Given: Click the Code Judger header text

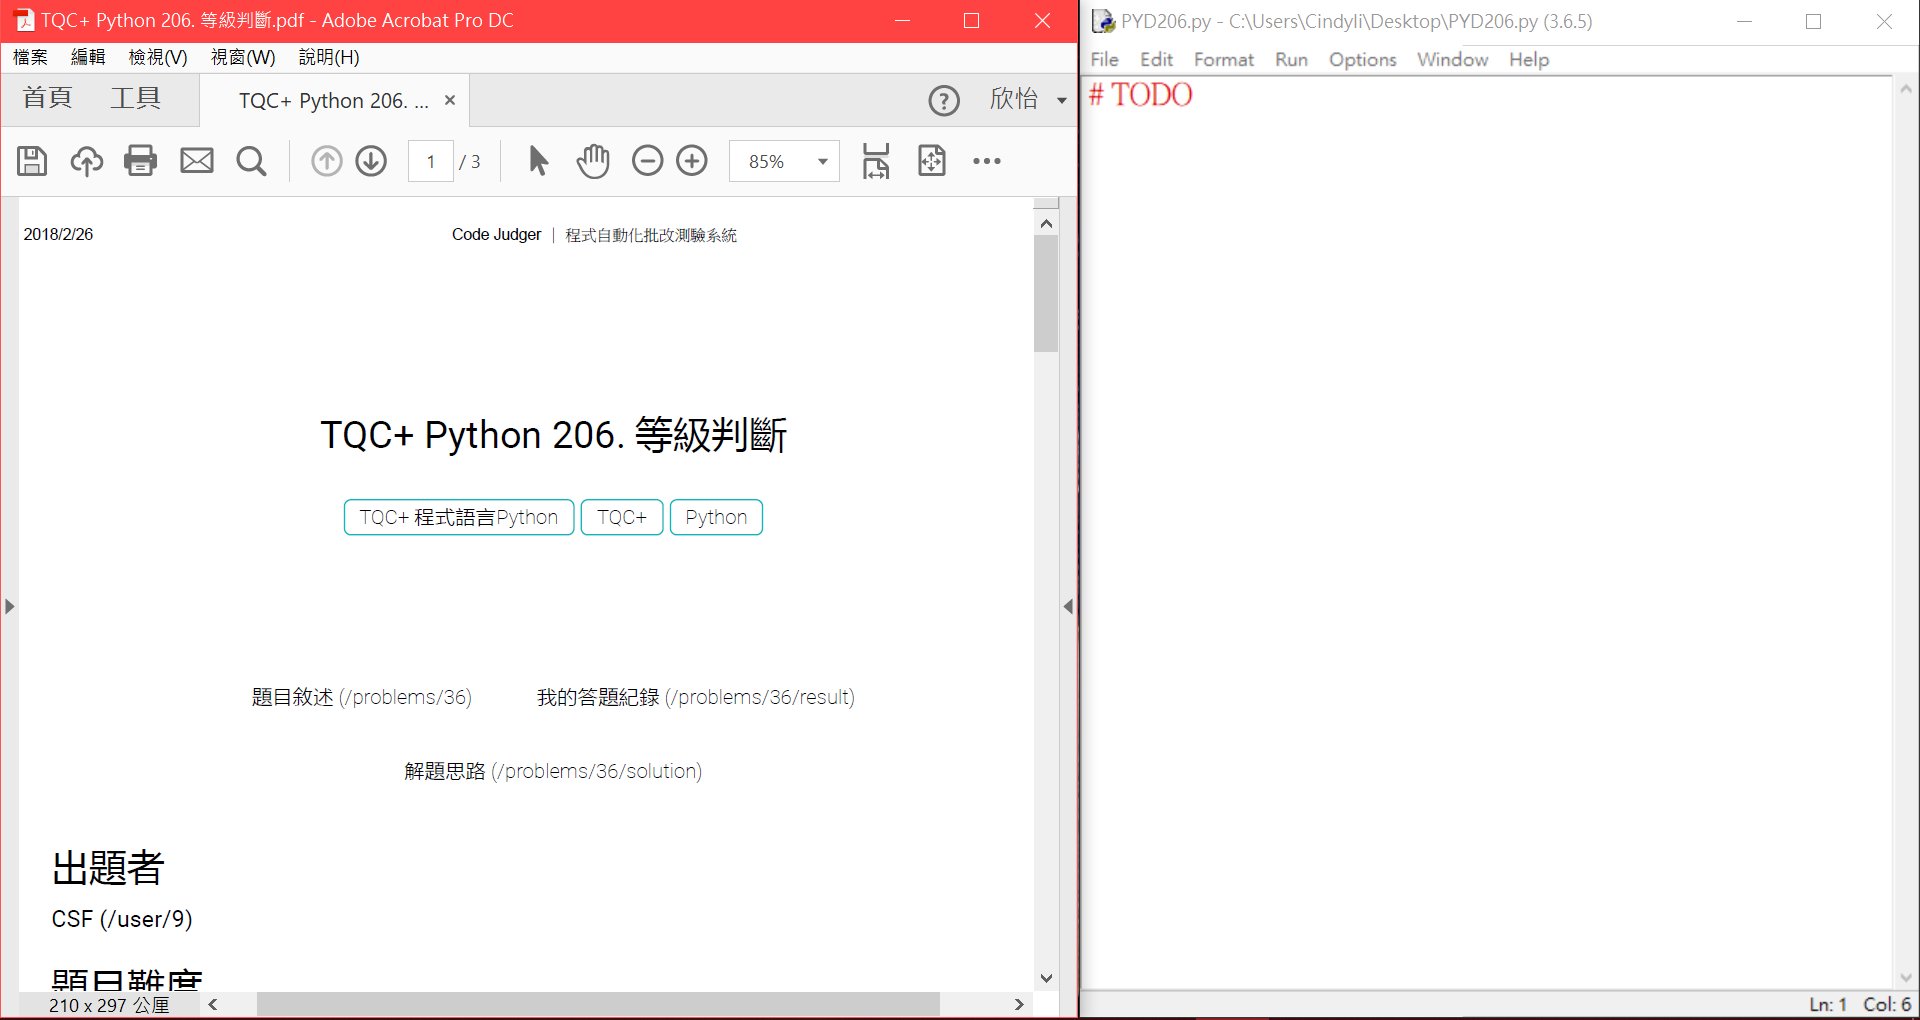Looking at the screenshot, I should click(x=496, y=234).
